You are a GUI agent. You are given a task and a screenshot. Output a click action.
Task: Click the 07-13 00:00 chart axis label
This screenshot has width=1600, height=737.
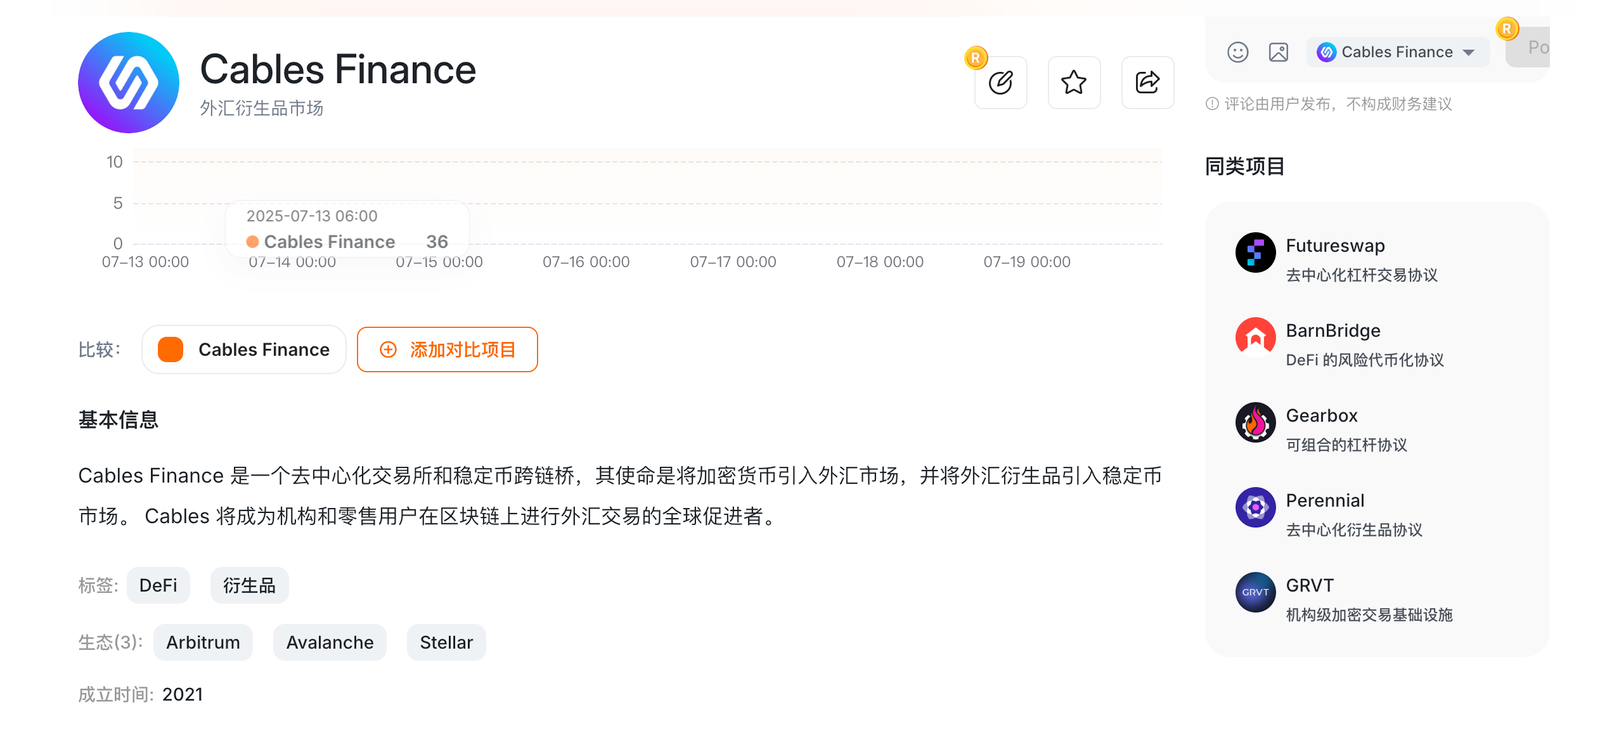coord(145,262)
